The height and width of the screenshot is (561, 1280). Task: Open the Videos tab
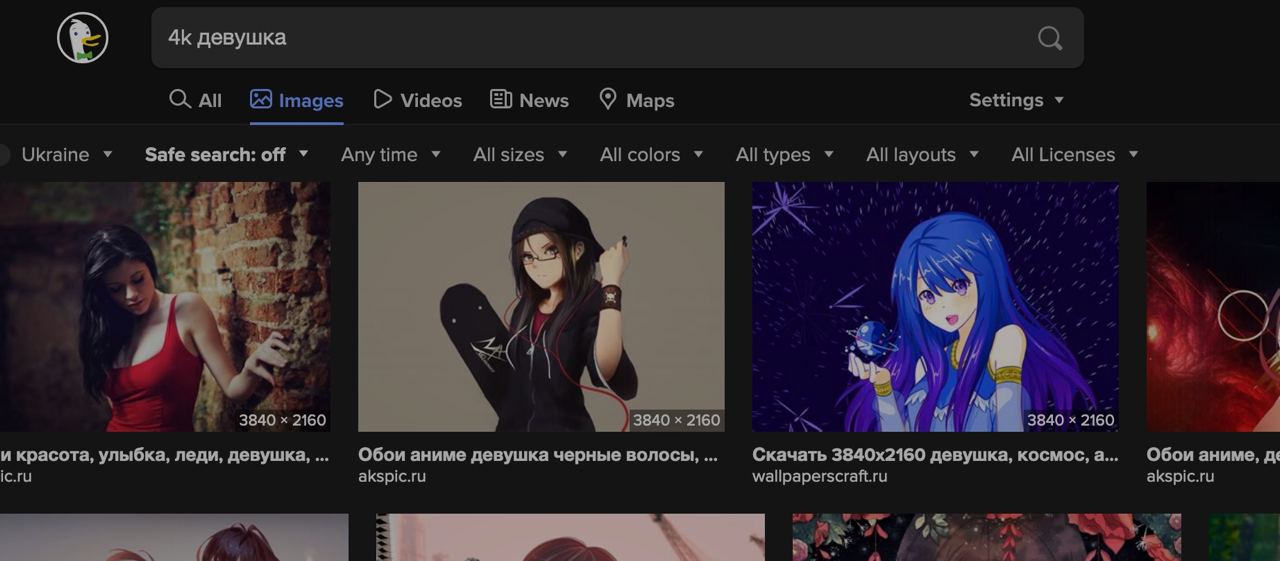(417, 100)
